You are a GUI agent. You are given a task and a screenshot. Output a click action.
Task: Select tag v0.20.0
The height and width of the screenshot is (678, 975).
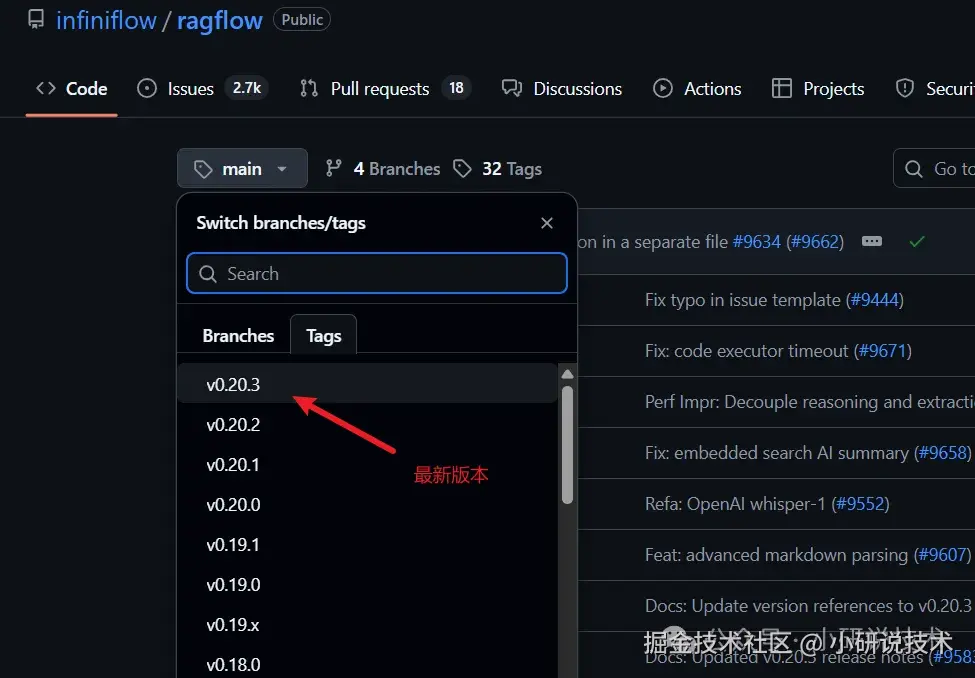point(367,504)
